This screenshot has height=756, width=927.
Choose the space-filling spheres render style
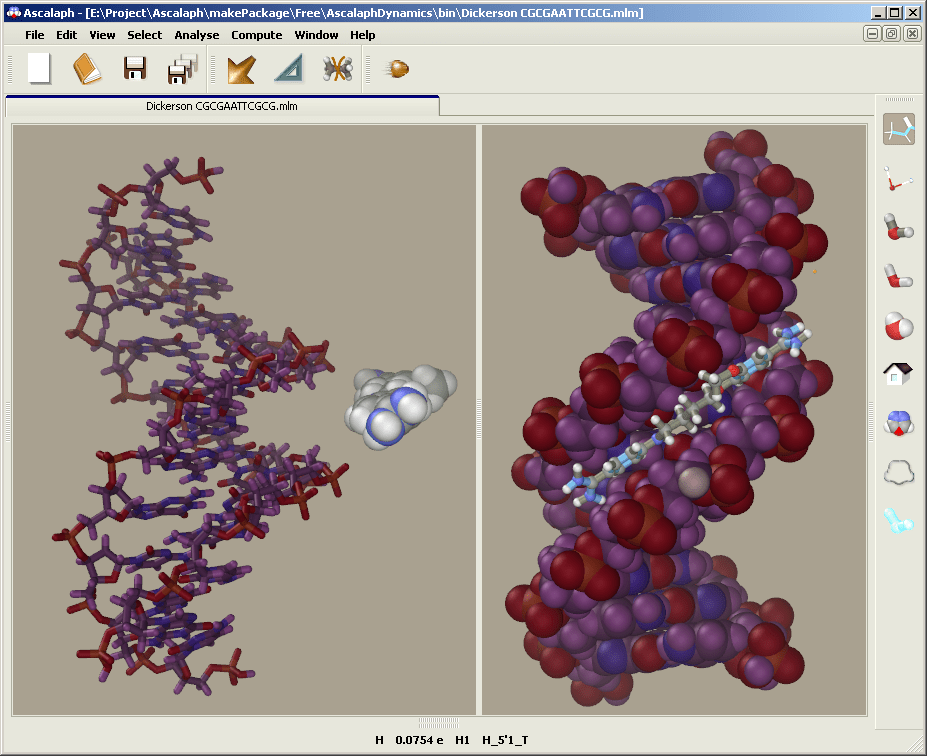899,326
